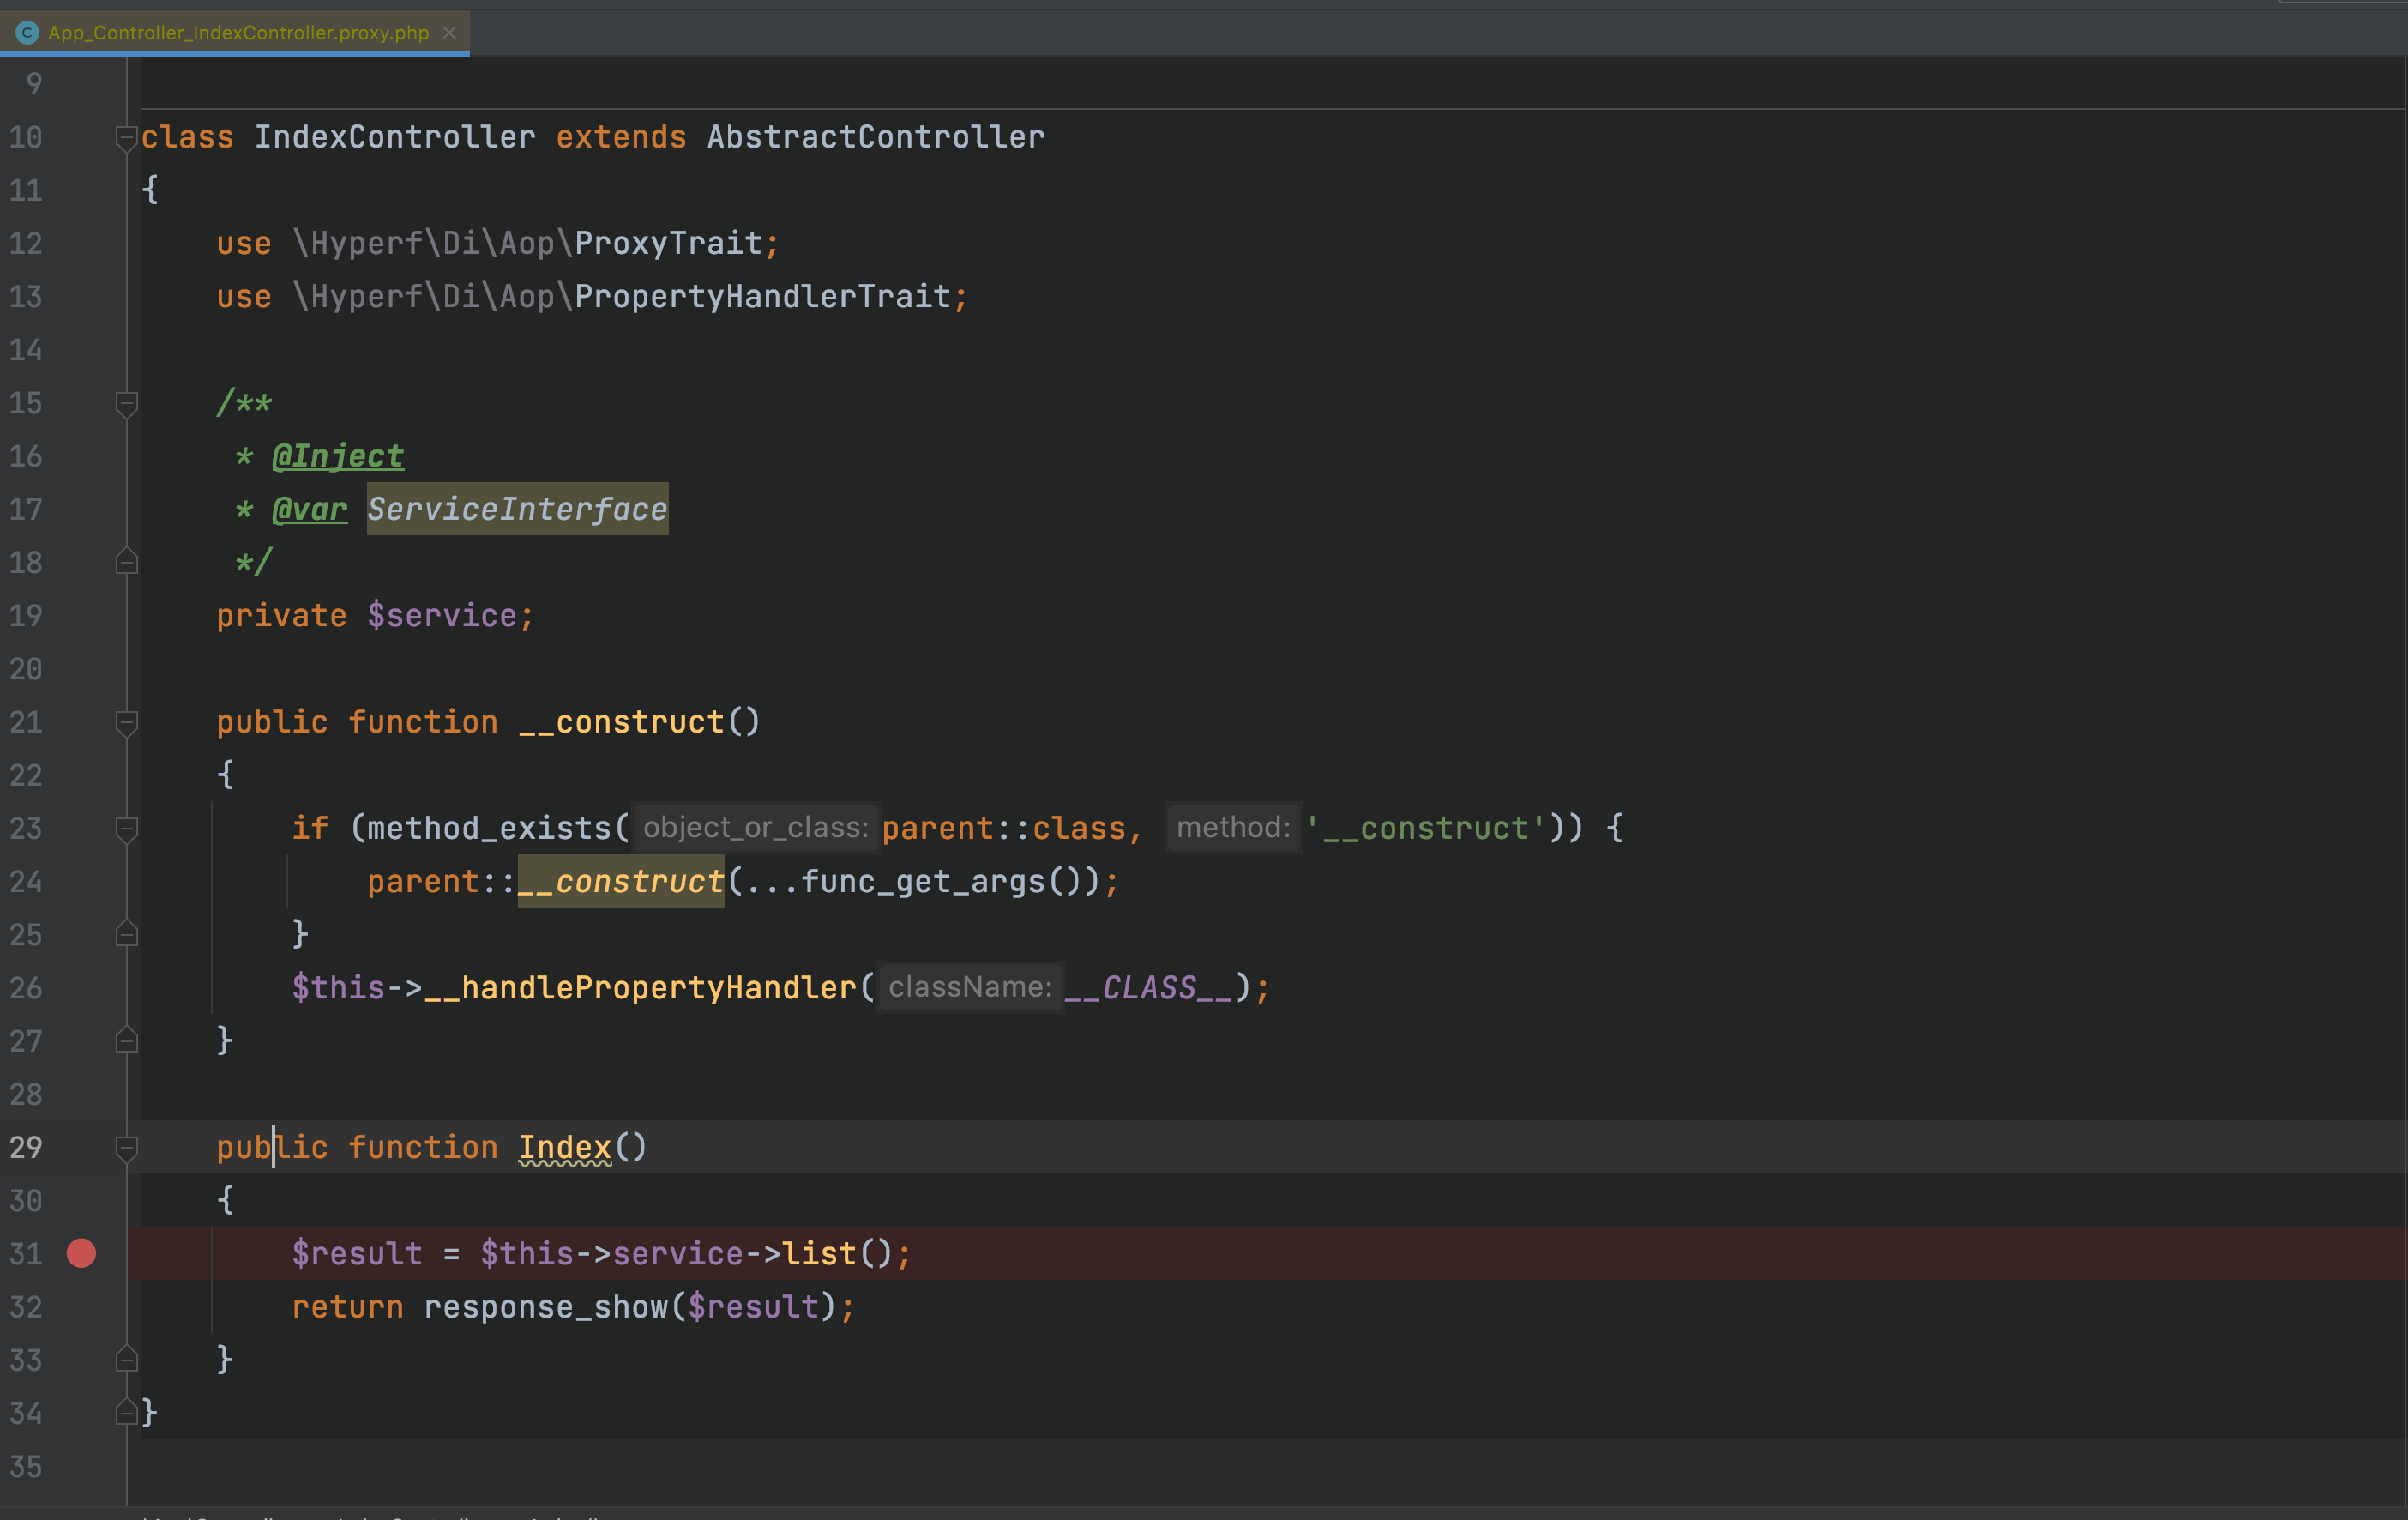Image resolution: width=2408 pixels, height=1520 pixels.
Task: Toggle a breakpoint in gutter at line 26
Action: [x=81, y=988]
